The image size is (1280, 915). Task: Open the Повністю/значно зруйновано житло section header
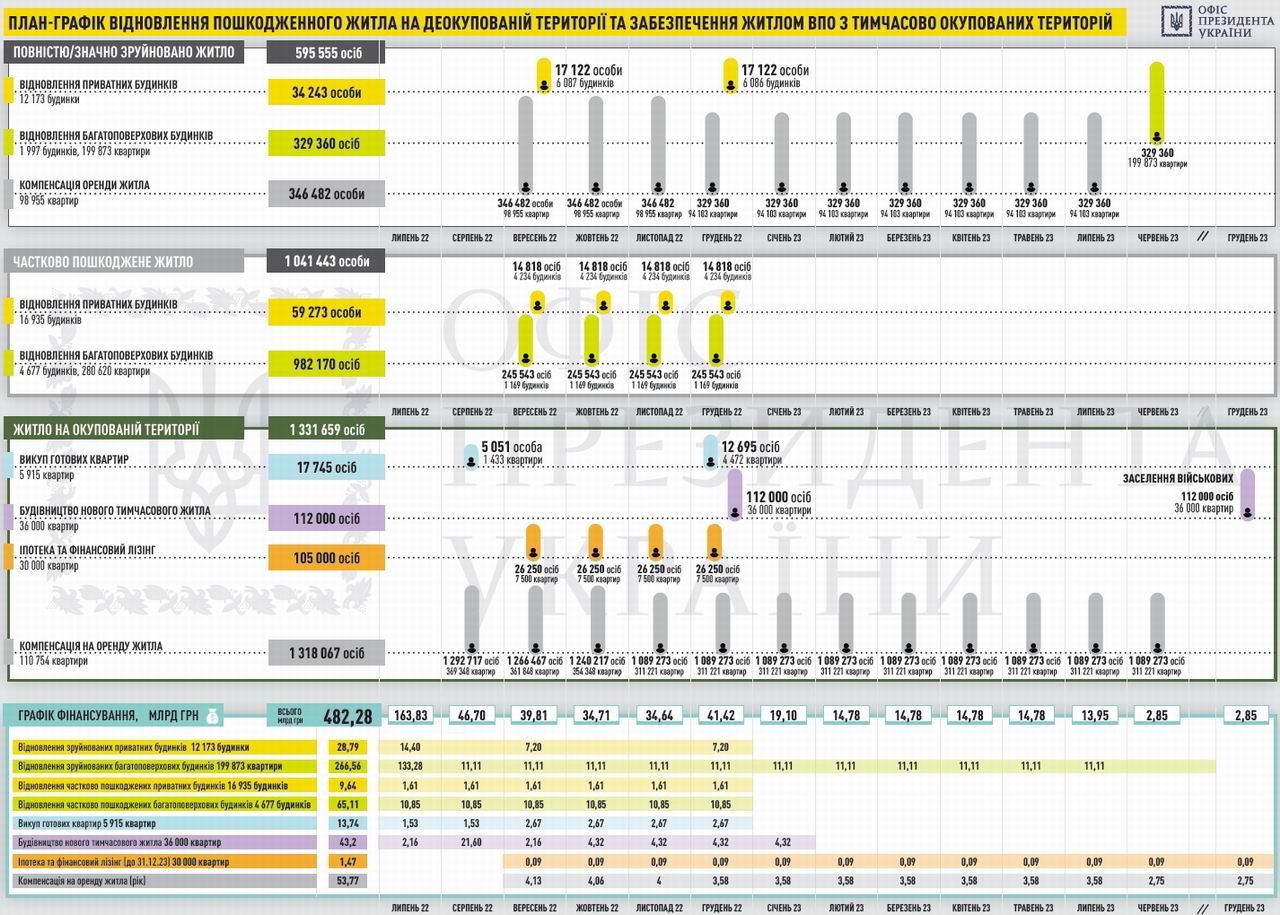coord(125,52)
